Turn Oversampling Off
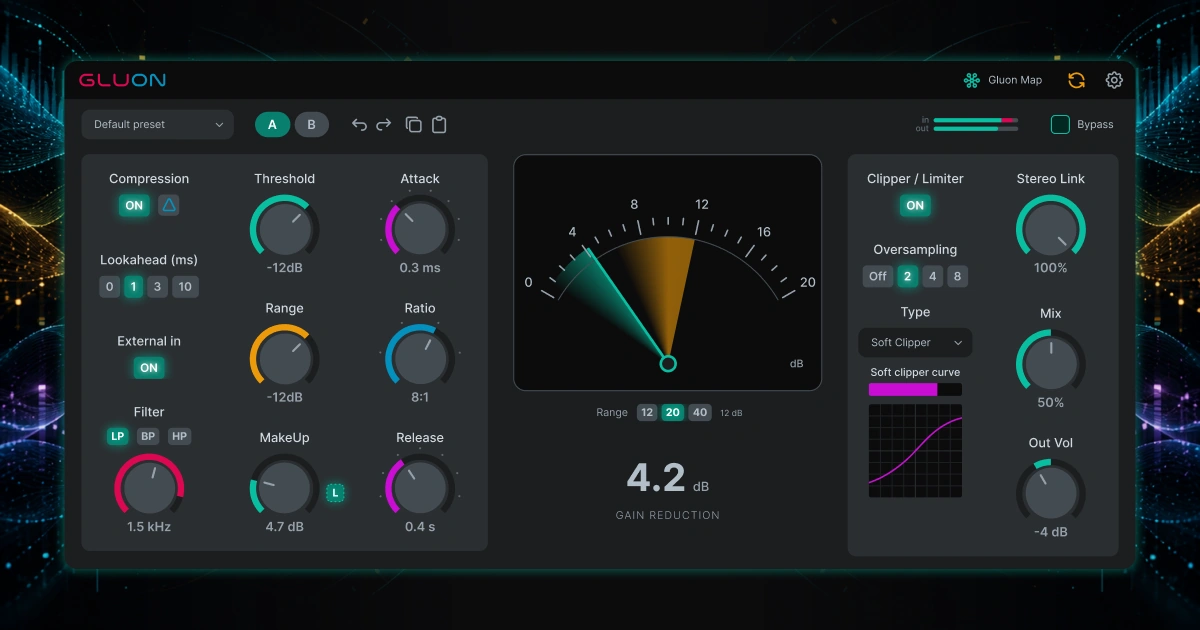1200x630 pixels. click(878, 277)
